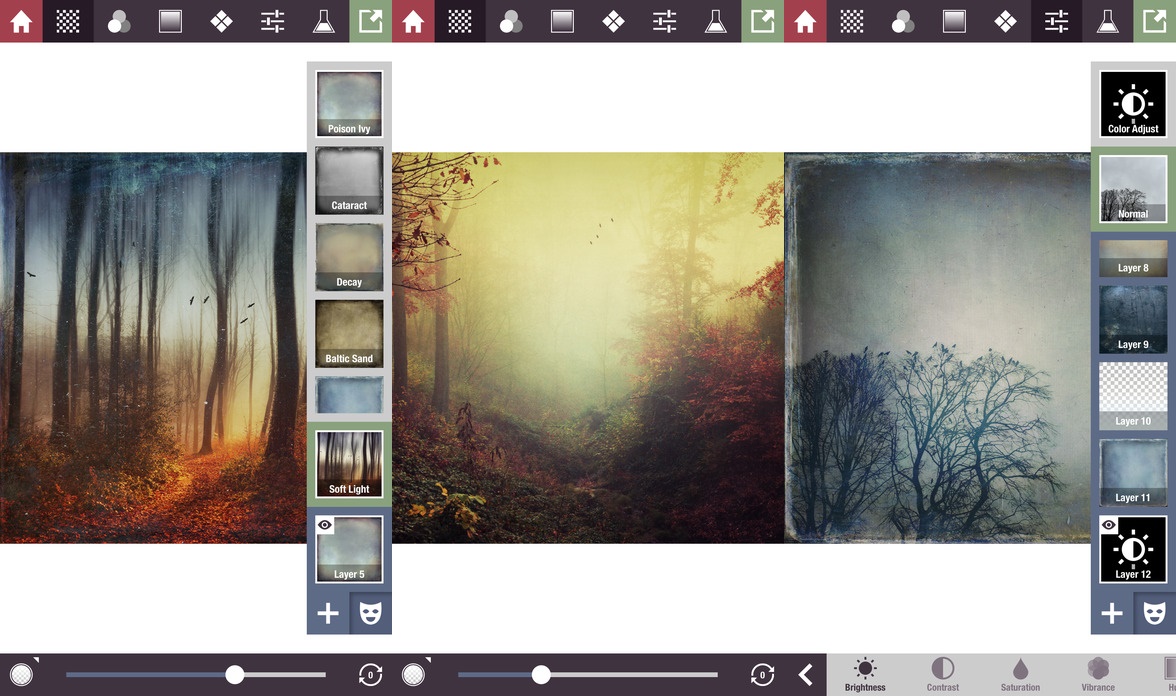Open the checkerboard tool above the dark forest path image
1176x696 pixels.
68,21
